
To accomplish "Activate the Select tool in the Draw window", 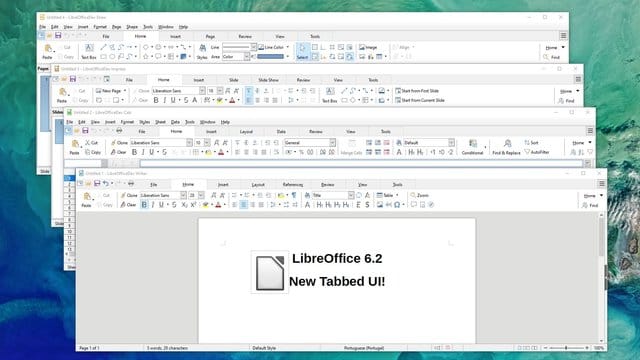I will [x=302, y=52].
